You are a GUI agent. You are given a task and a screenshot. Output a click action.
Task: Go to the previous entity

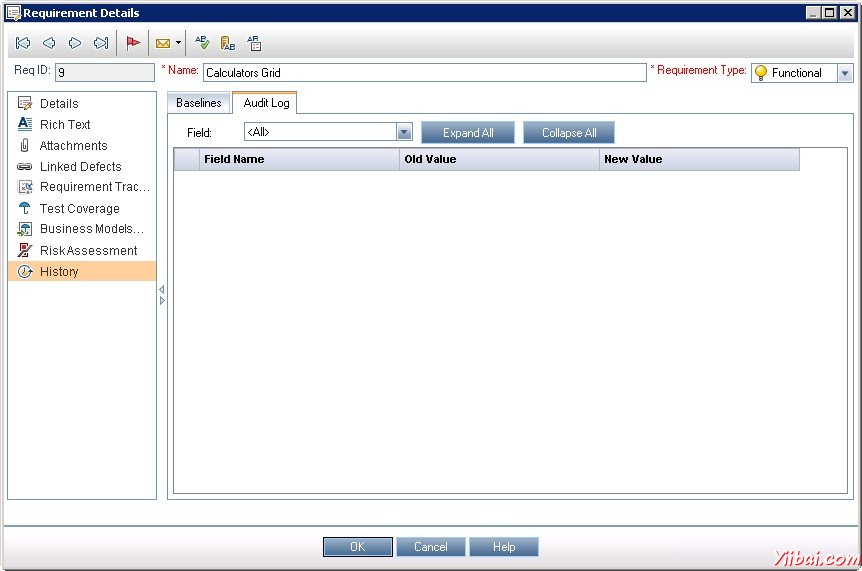(x=49, y=43)
